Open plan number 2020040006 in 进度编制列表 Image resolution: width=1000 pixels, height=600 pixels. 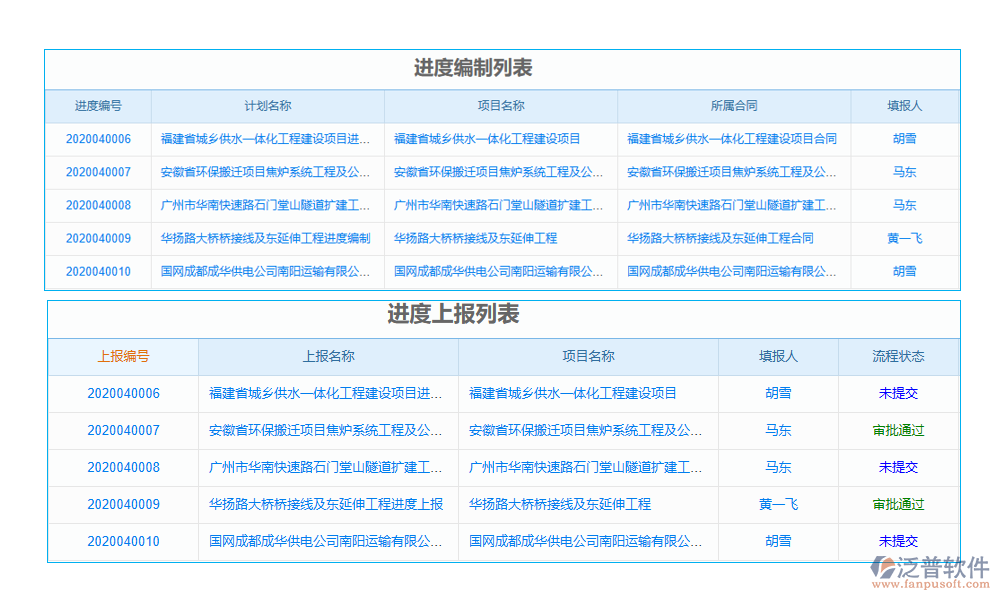pos(98,139)
